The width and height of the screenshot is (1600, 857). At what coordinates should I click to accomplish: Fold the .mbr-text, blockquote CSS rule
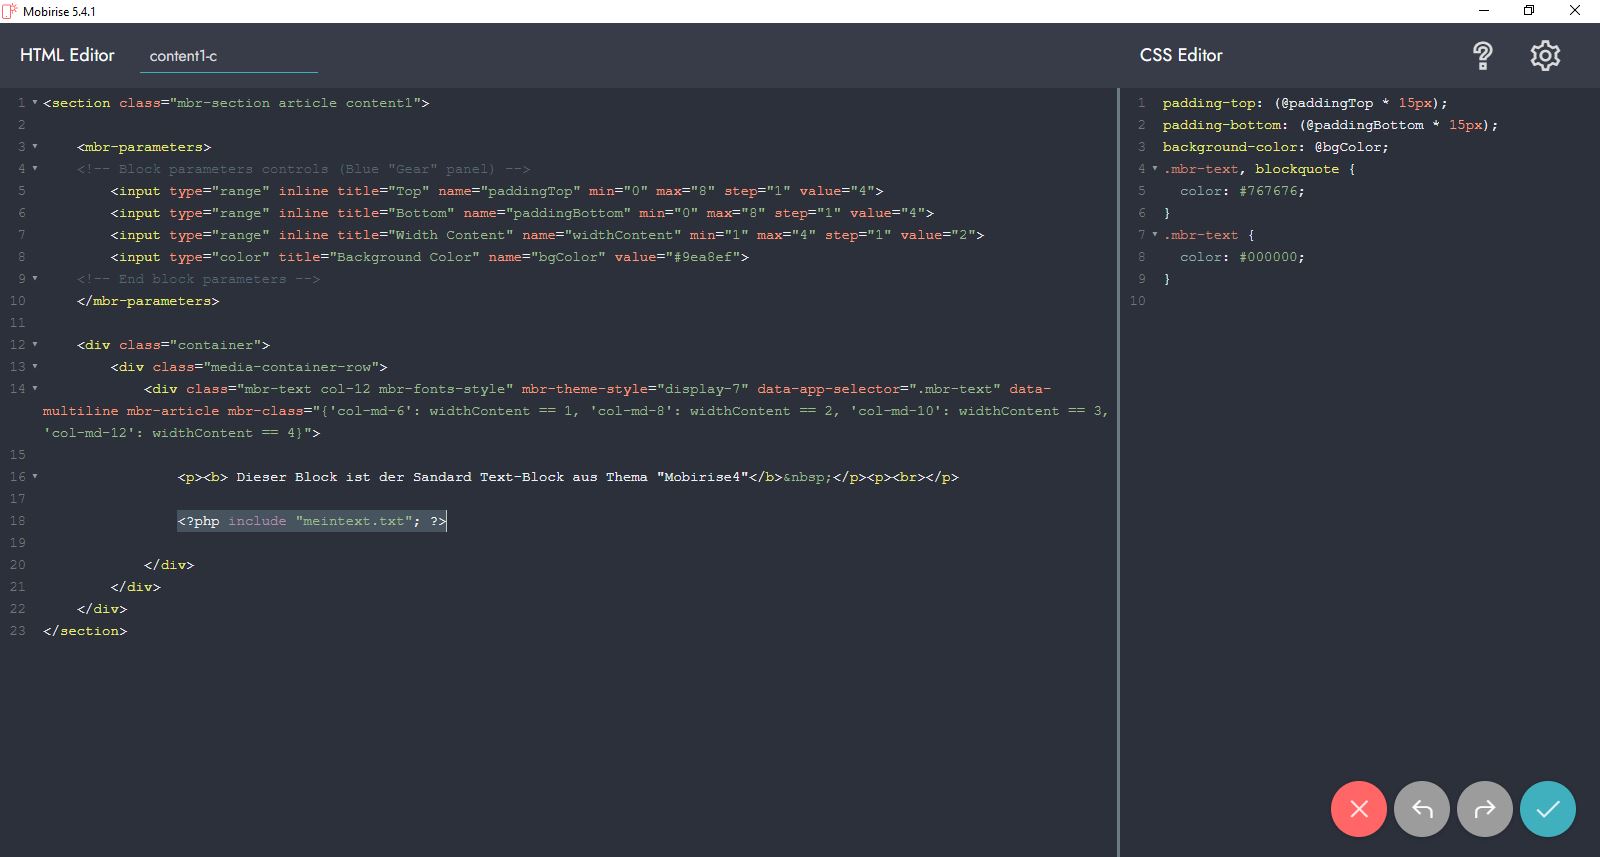[x=1155, y=169]
